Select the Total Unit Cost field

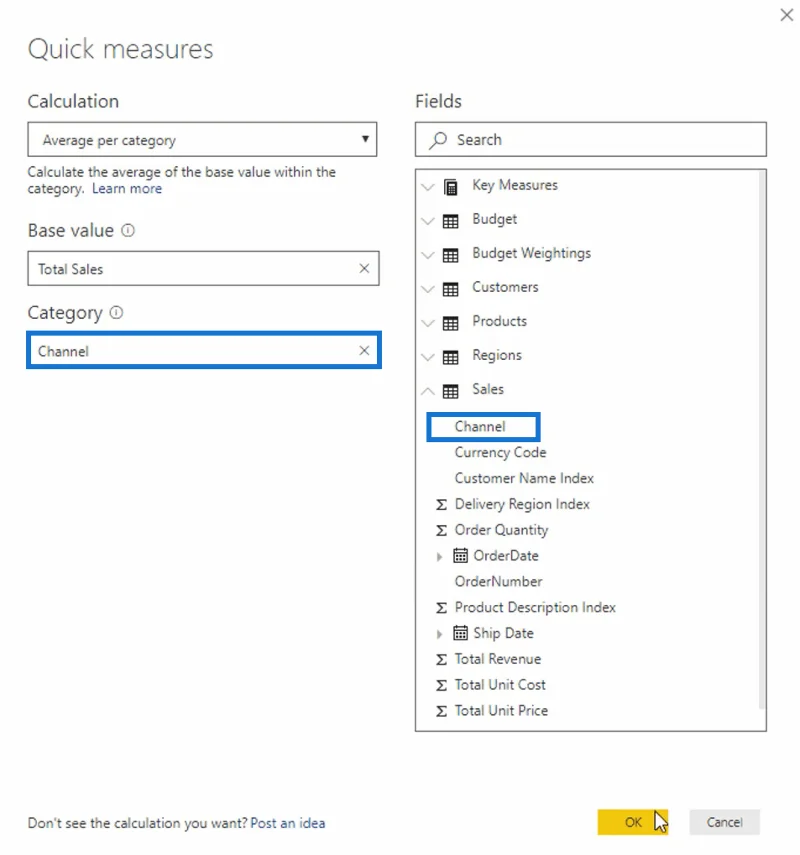tap(500, 685)
